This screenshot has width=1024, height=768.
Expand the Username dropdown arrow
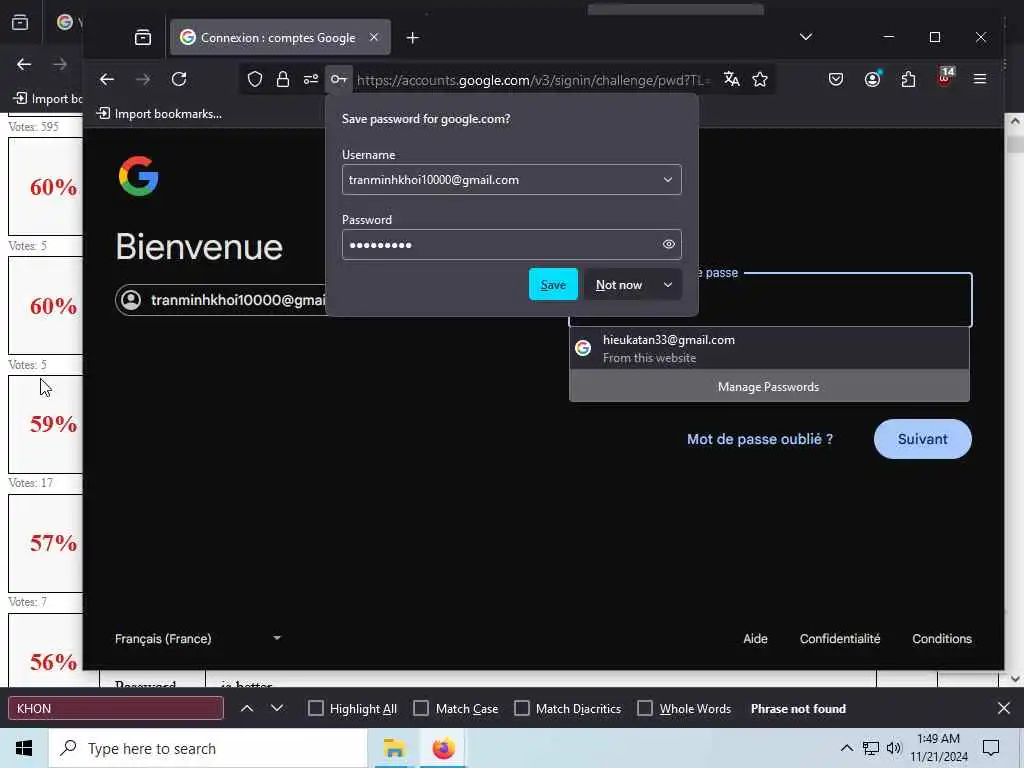[667, 180]
